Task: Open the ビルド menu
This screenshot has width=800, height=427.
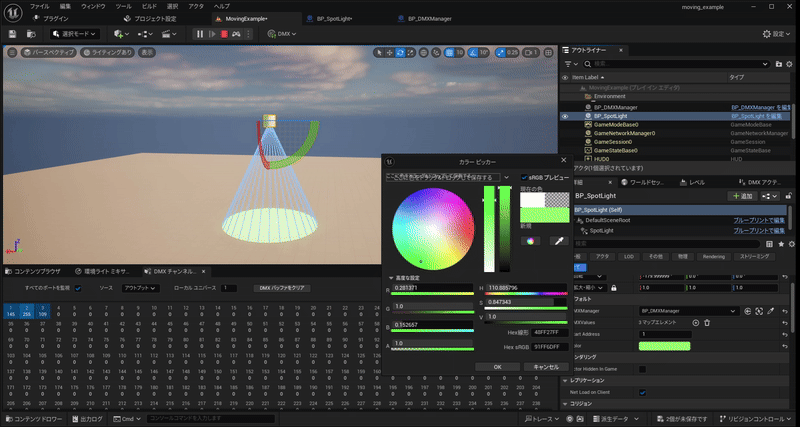Action: 149,7
